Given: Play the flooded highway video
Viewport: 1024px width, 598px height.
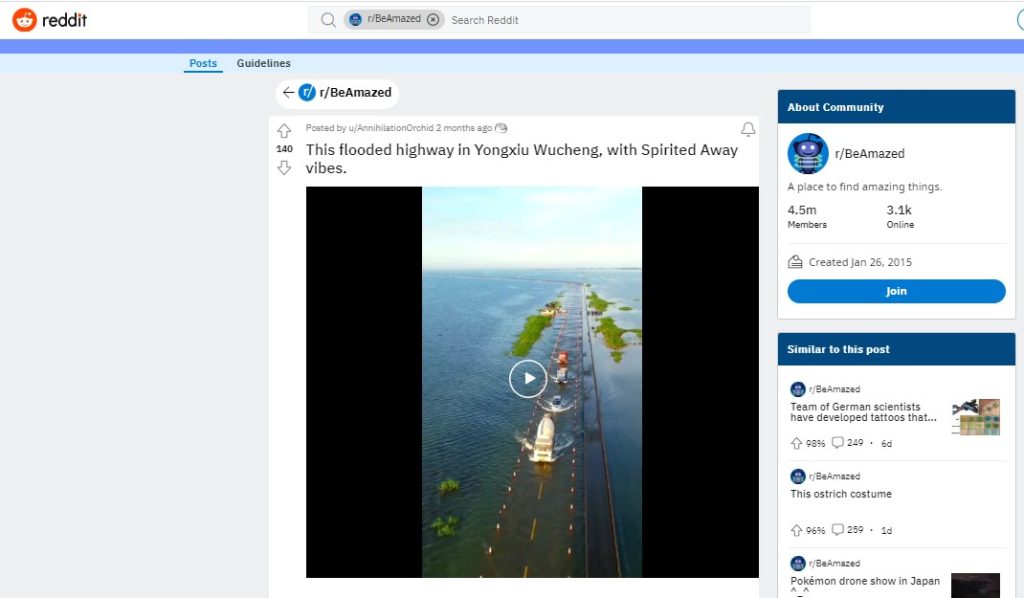Looking at the screenshot, I should pyautogui.click(x=528, y=379).
